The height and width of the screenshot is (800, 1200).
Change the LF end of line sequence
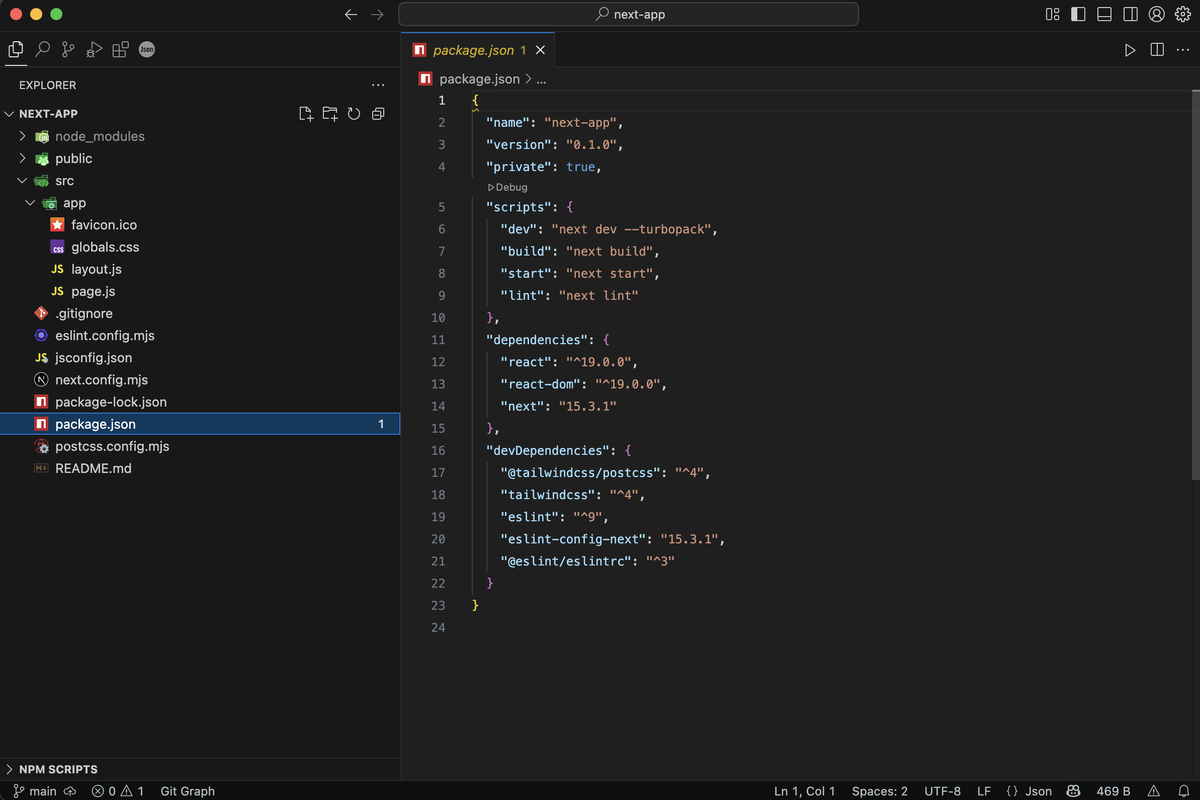(984, 791)
